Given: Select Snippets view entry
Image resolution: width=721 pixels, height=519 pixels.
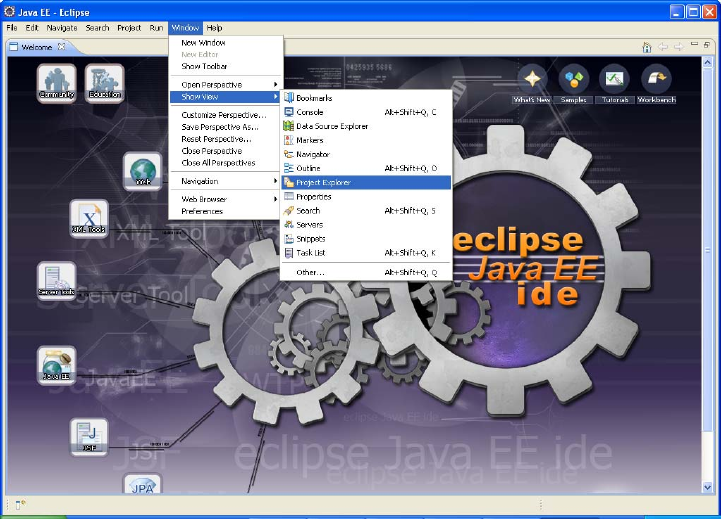Looking at the screenshot, I should click(x=366, y=239).
